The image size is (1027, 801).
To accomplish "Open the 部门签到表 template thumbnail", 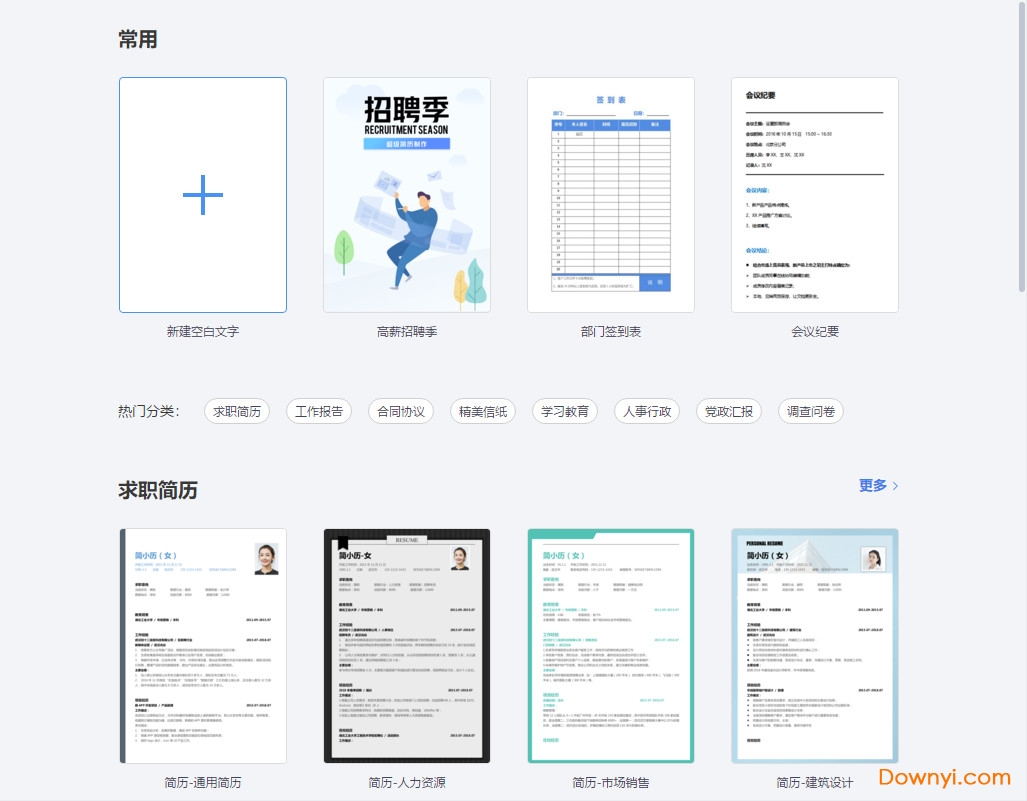I will (611, 195).
